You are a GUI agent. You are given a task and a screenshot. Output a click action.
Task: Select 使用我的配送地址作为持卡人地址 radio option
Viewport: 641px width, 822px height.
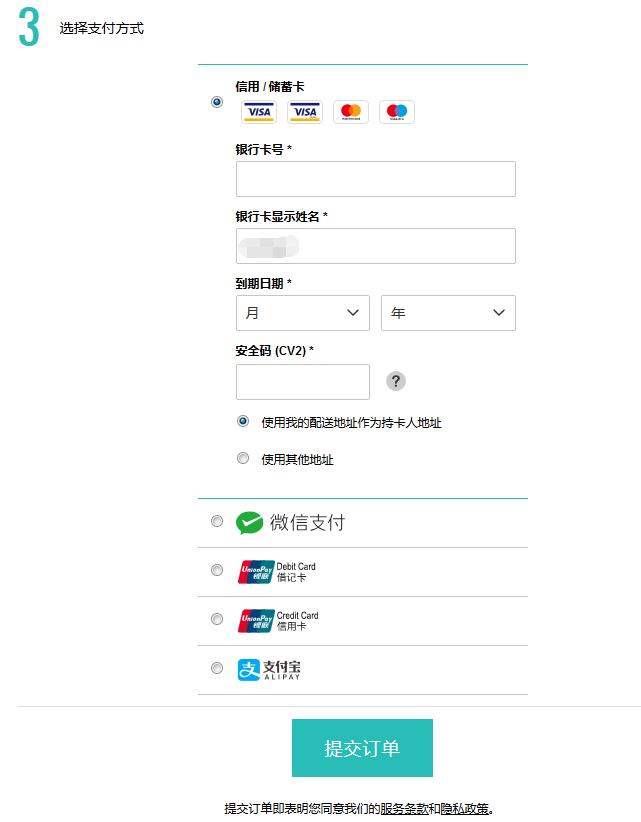243,422
